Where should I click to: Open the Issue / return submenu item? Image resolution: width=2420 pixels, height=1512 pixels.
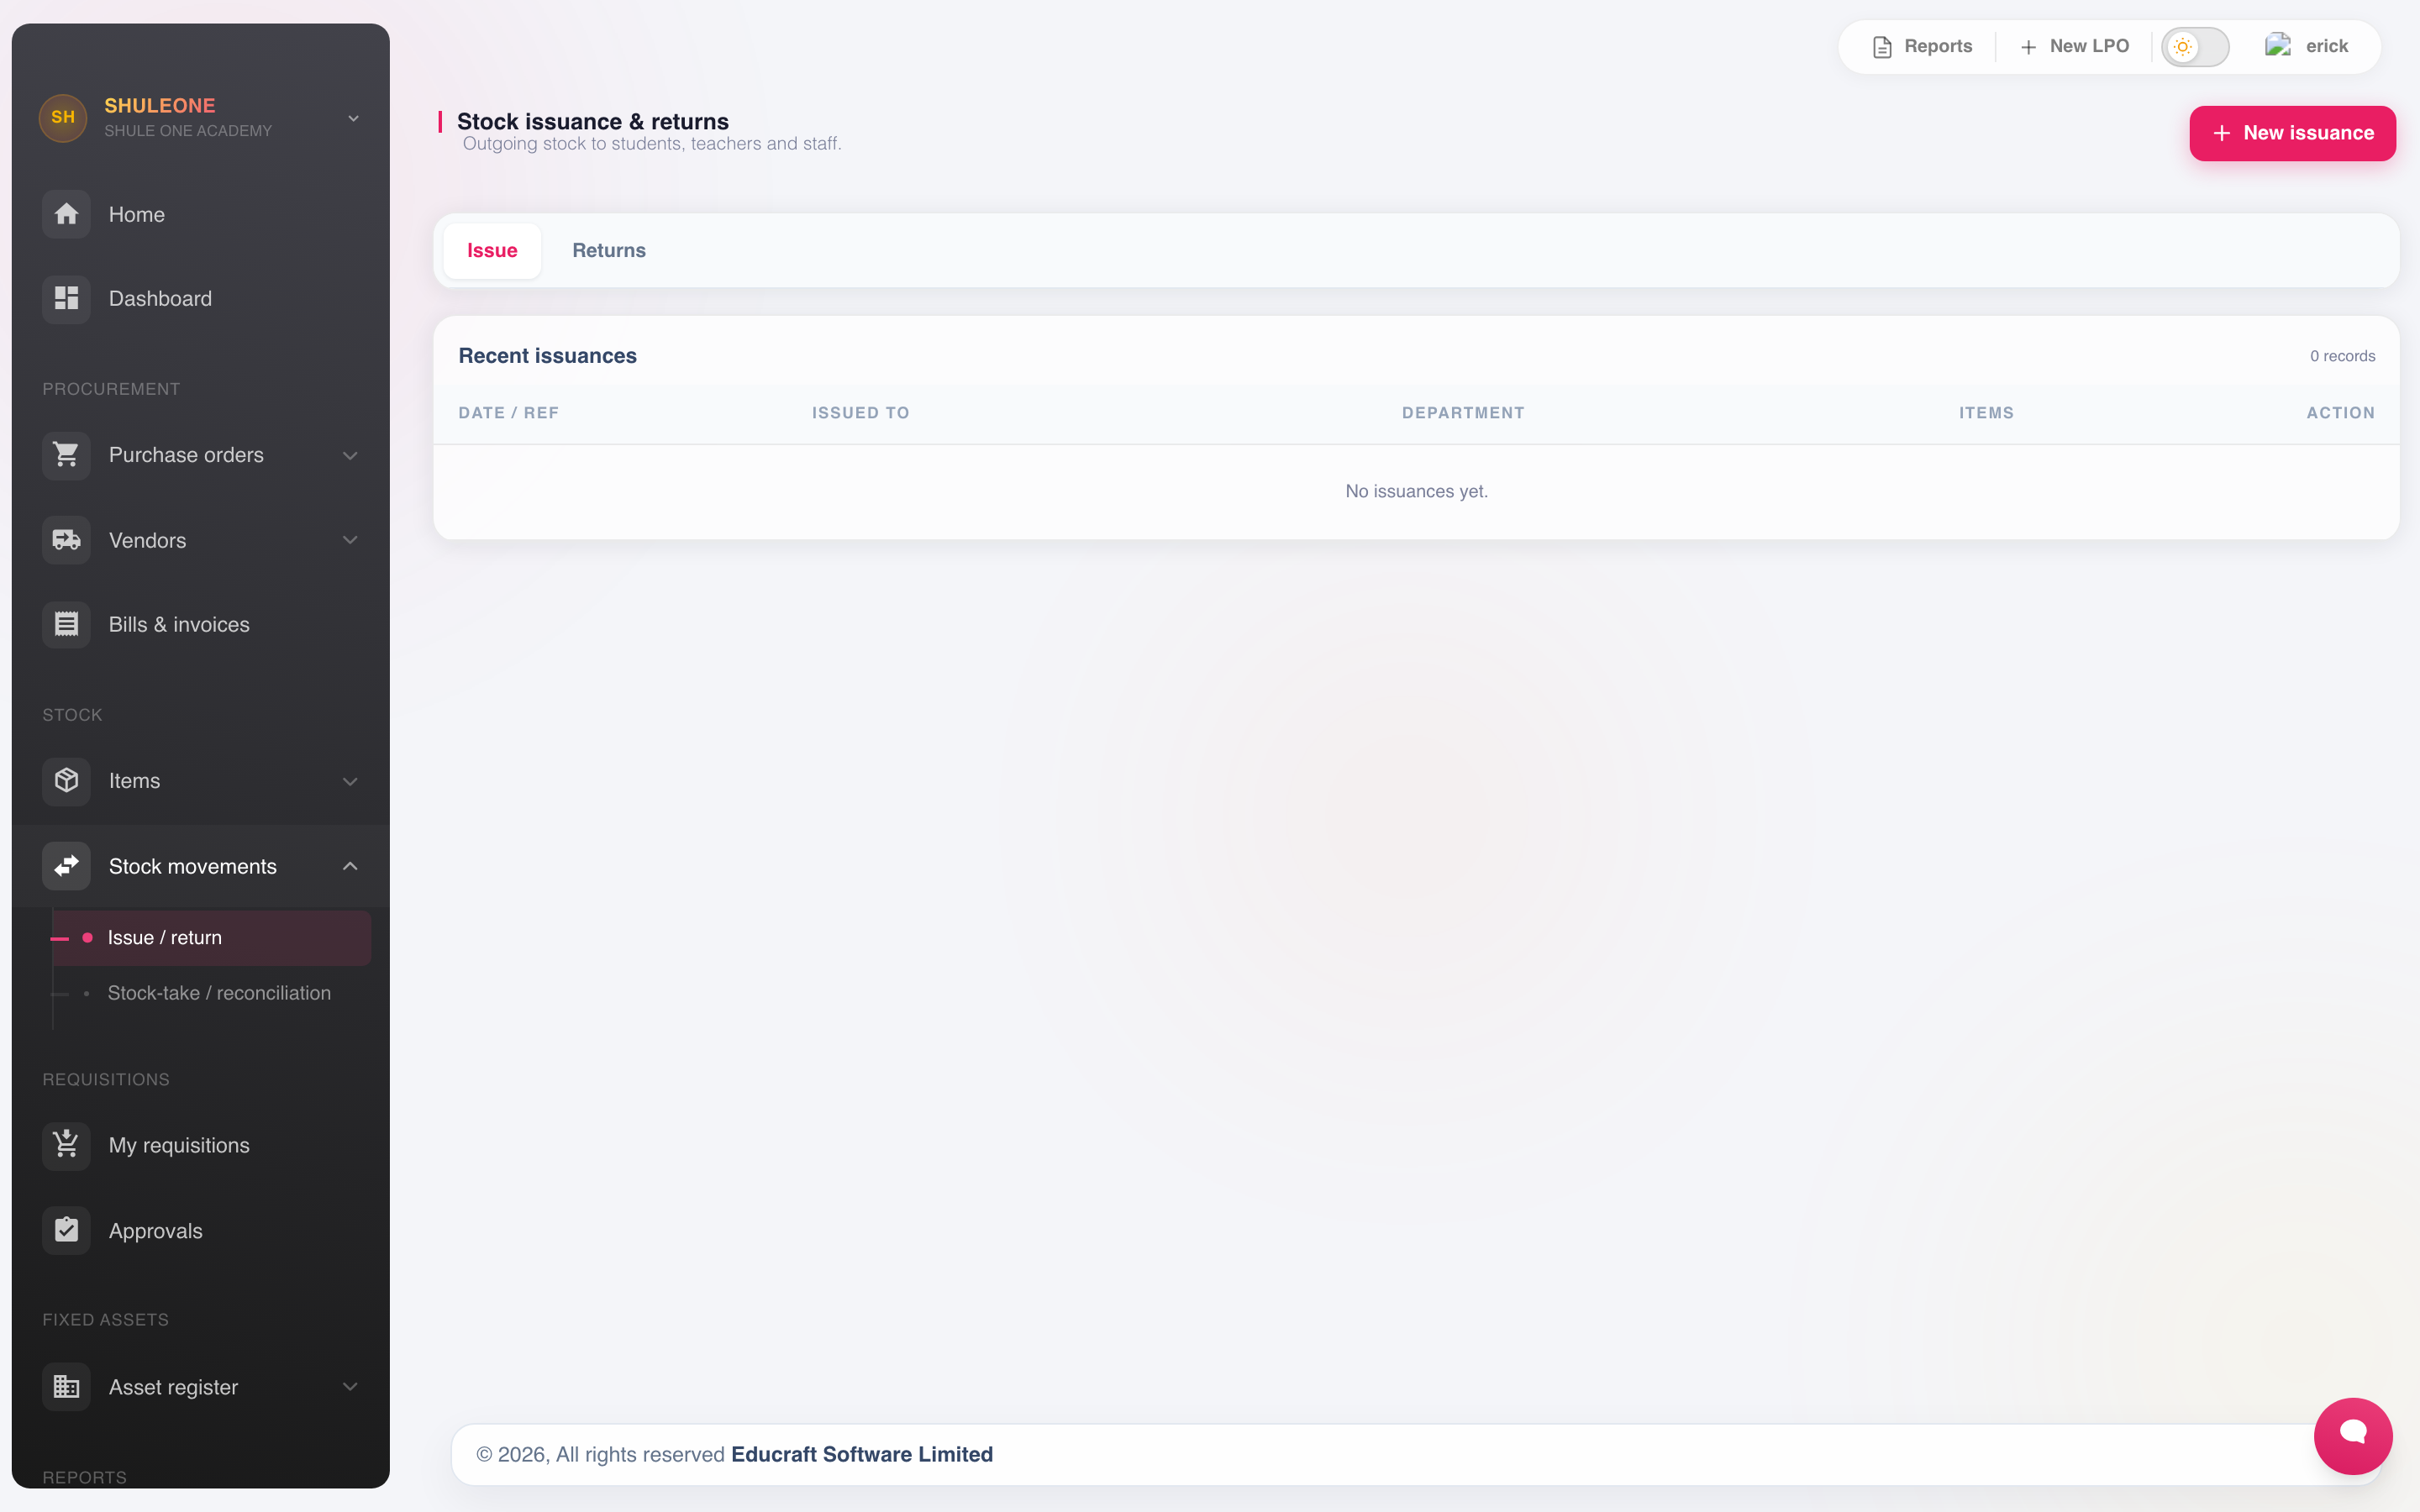[x=211, y=938]
